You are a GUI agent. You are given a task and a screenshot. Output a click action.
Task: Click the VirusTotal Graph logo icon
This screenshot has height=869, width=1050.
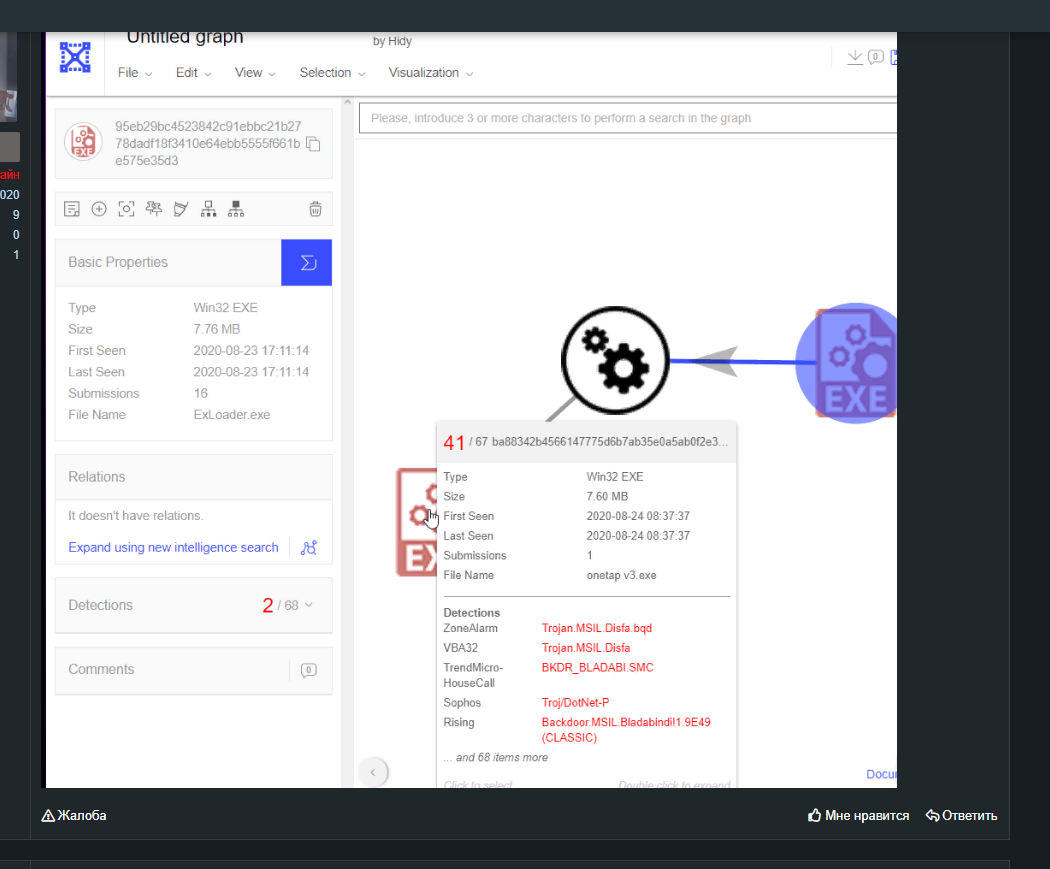(x=75, y=57)
